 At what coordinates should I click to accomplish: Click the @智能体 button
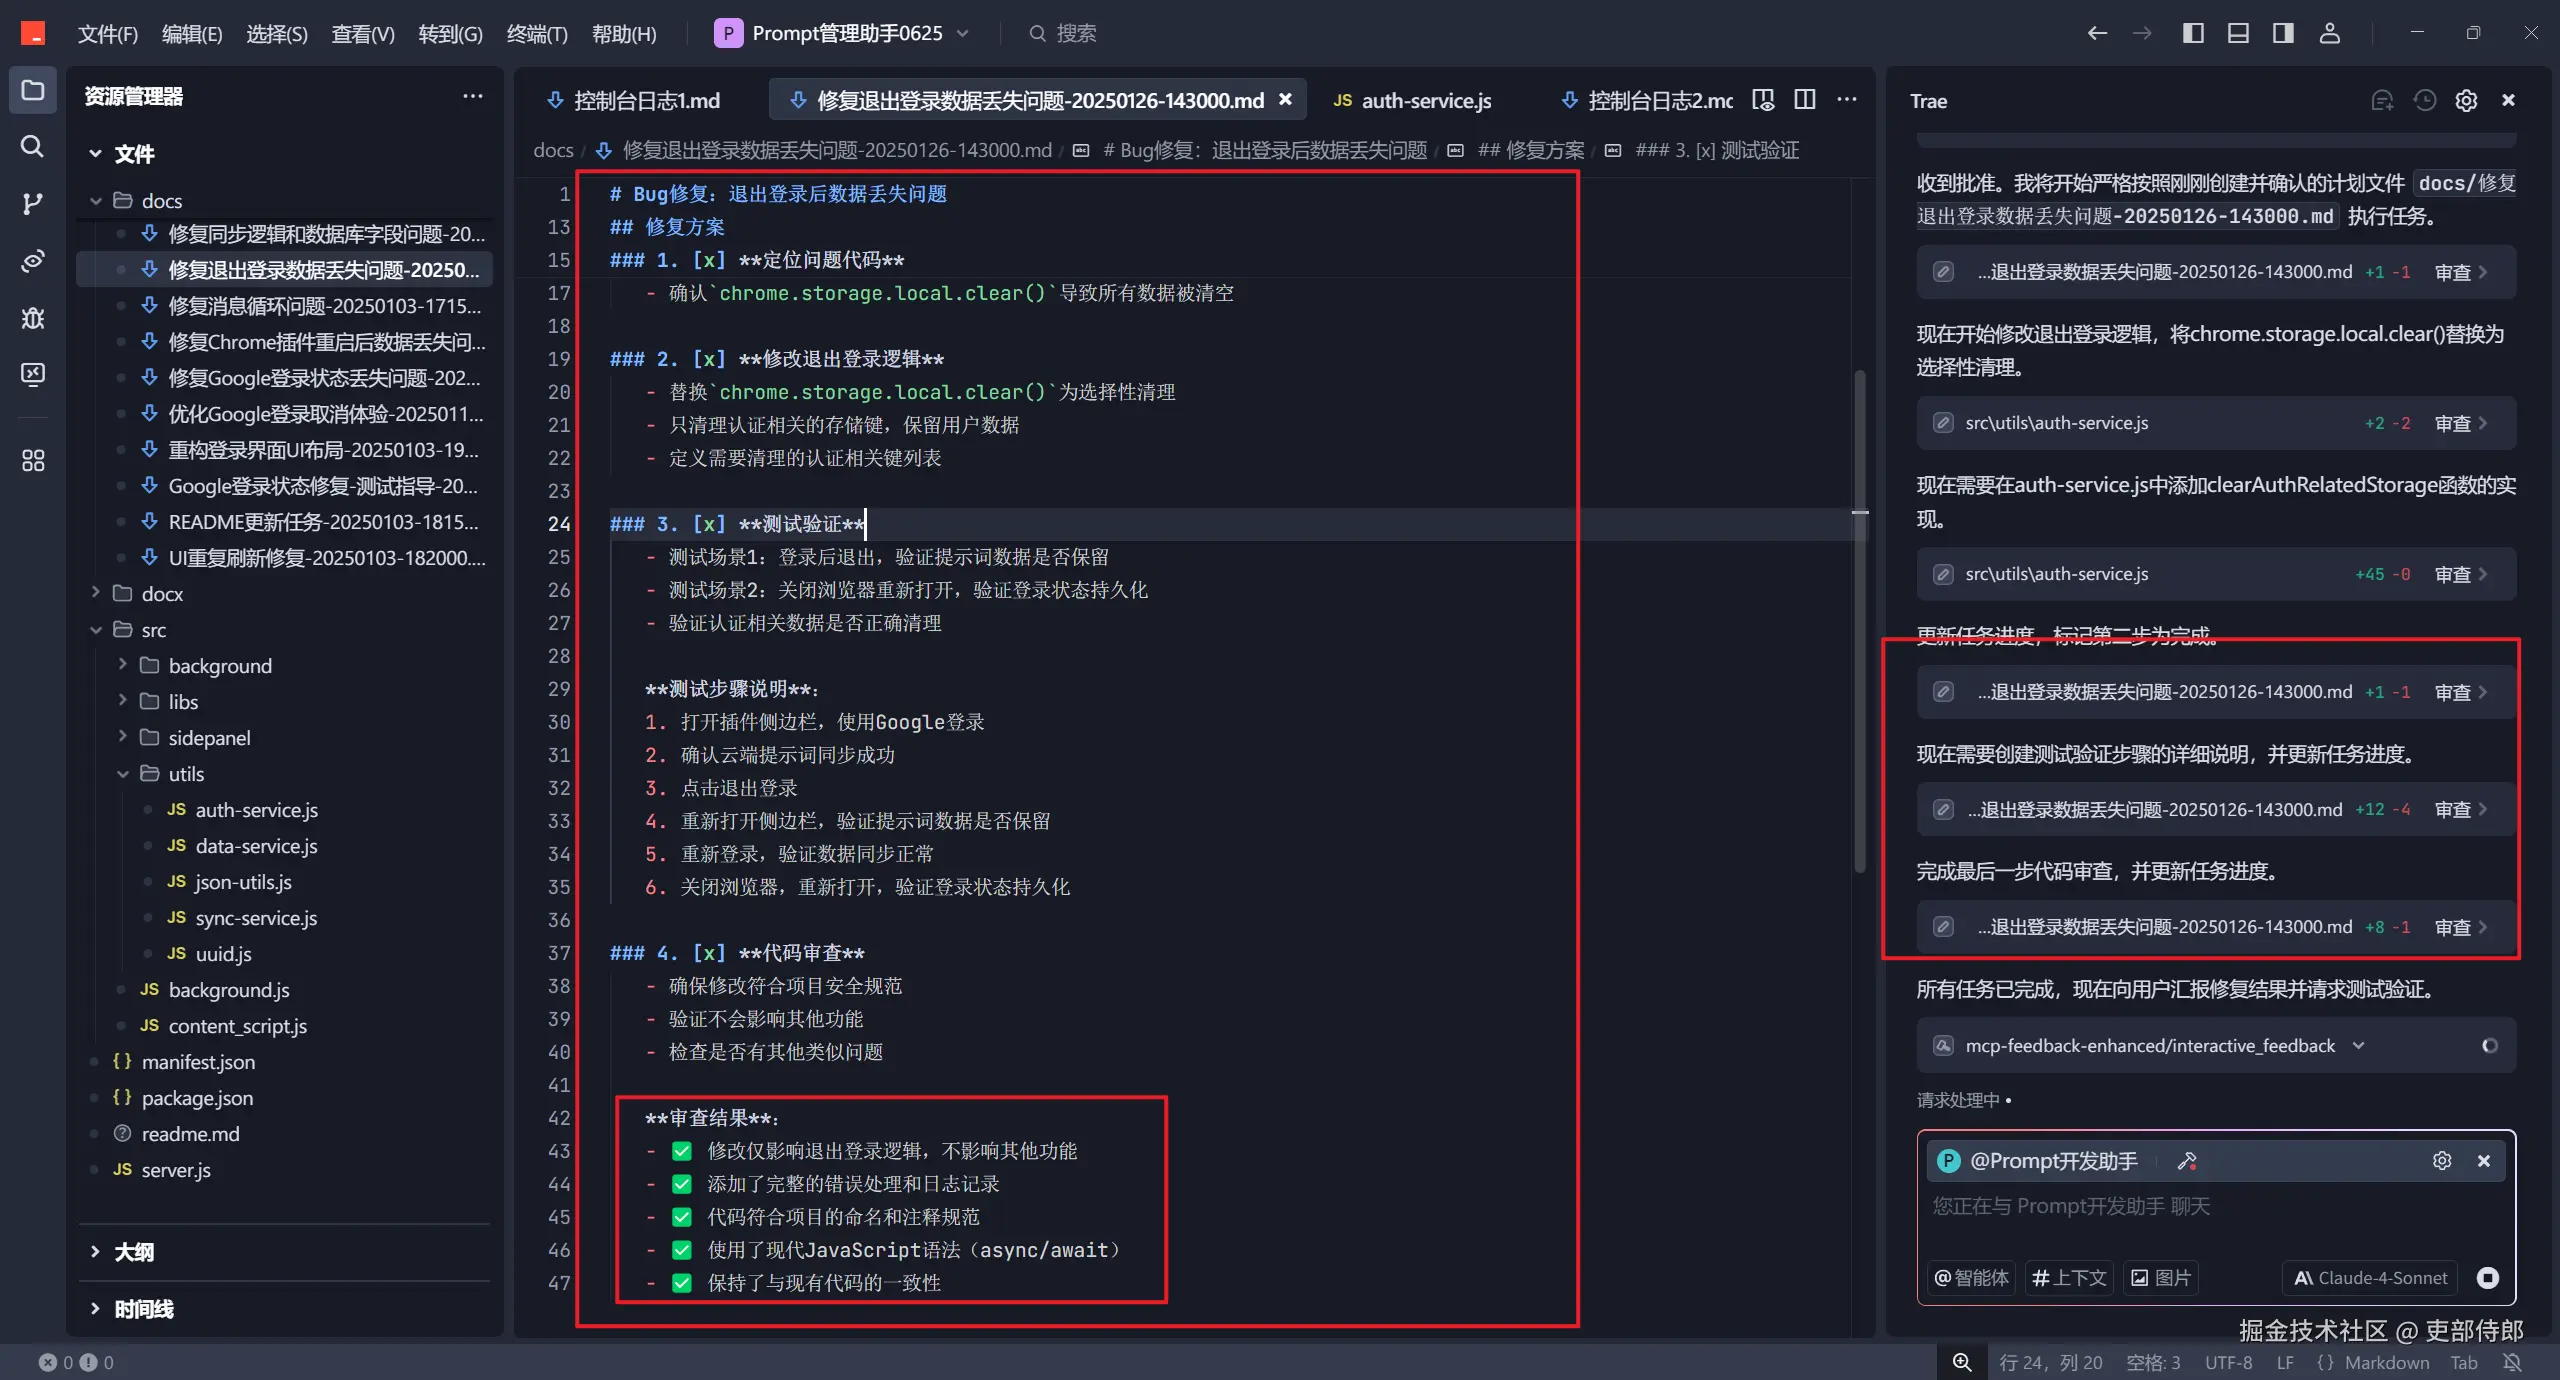1972,1277
